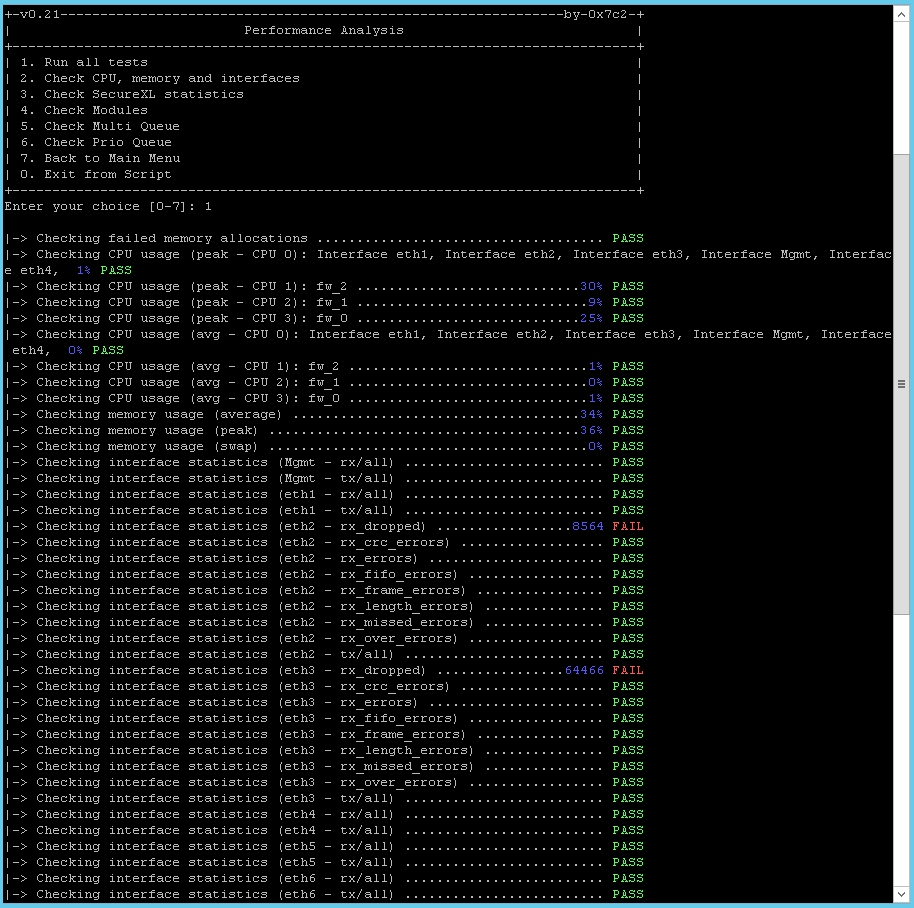Click the scrollbar down arrow

[902, 893]
